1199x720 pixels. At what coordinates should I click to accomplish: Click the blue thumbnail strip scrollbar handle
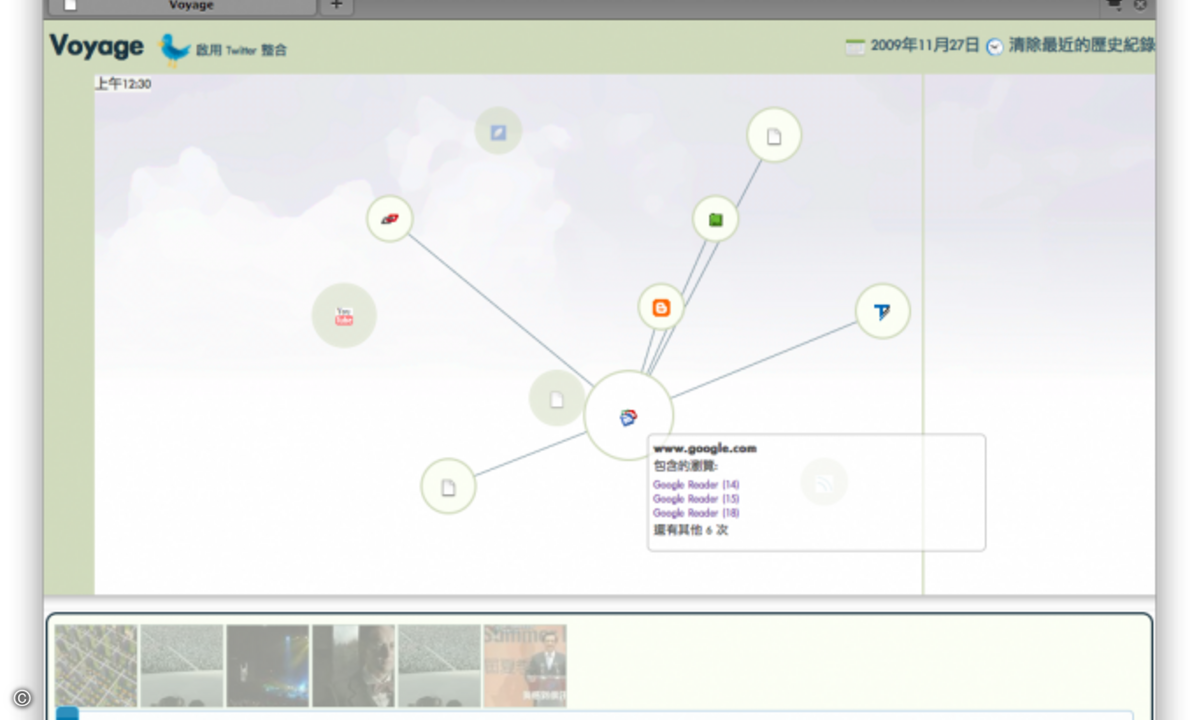67,714
